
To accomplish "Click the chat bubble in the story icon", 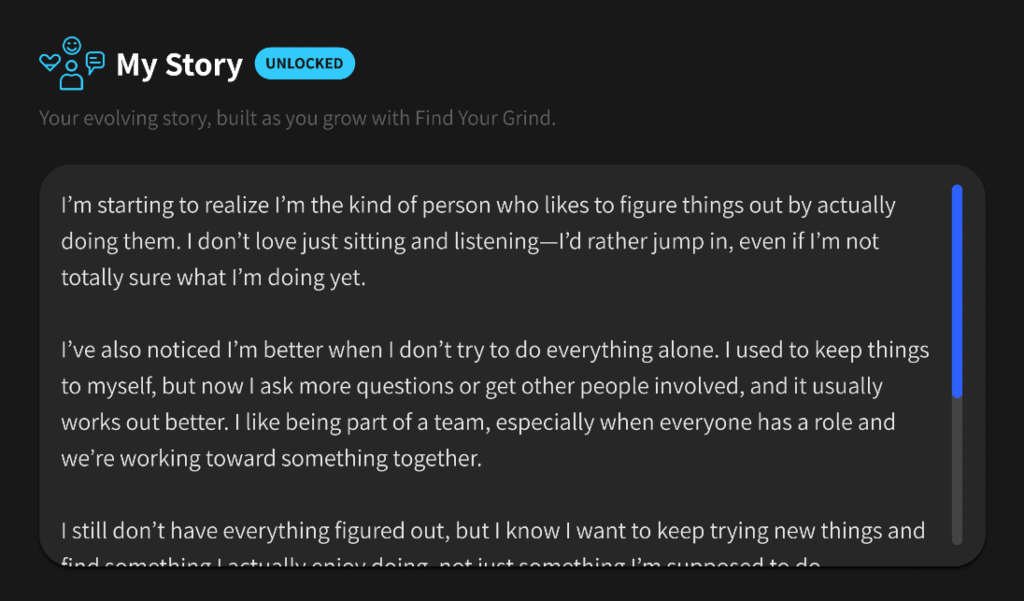I will [x=95, y=62].
